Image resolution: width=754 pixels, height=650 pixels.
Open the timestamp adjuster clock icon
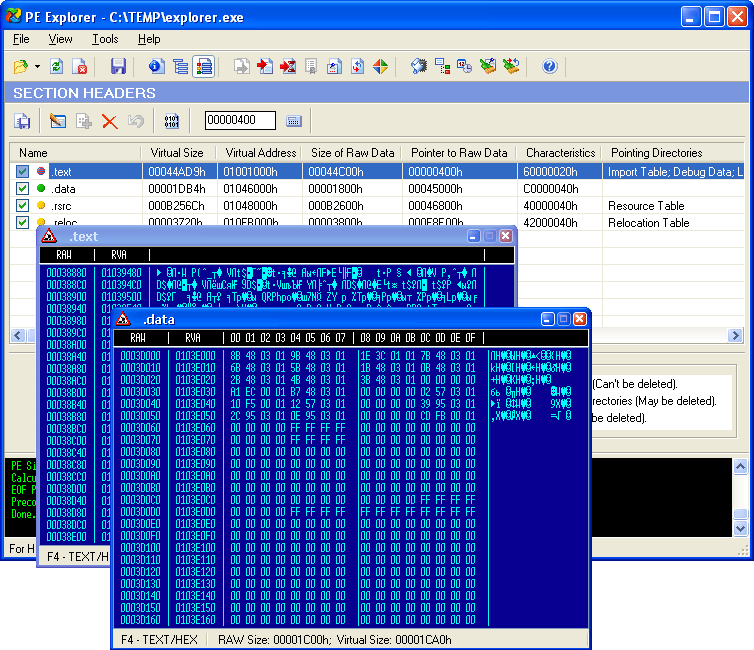[465, 66]
